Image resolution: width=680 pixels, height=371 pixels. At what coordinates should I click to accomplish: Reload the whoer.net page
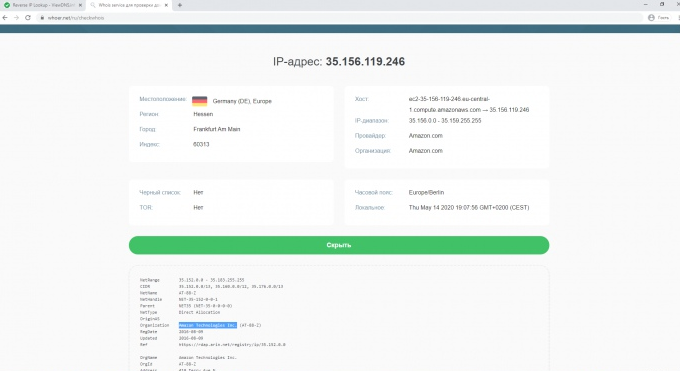coord(28,18)
